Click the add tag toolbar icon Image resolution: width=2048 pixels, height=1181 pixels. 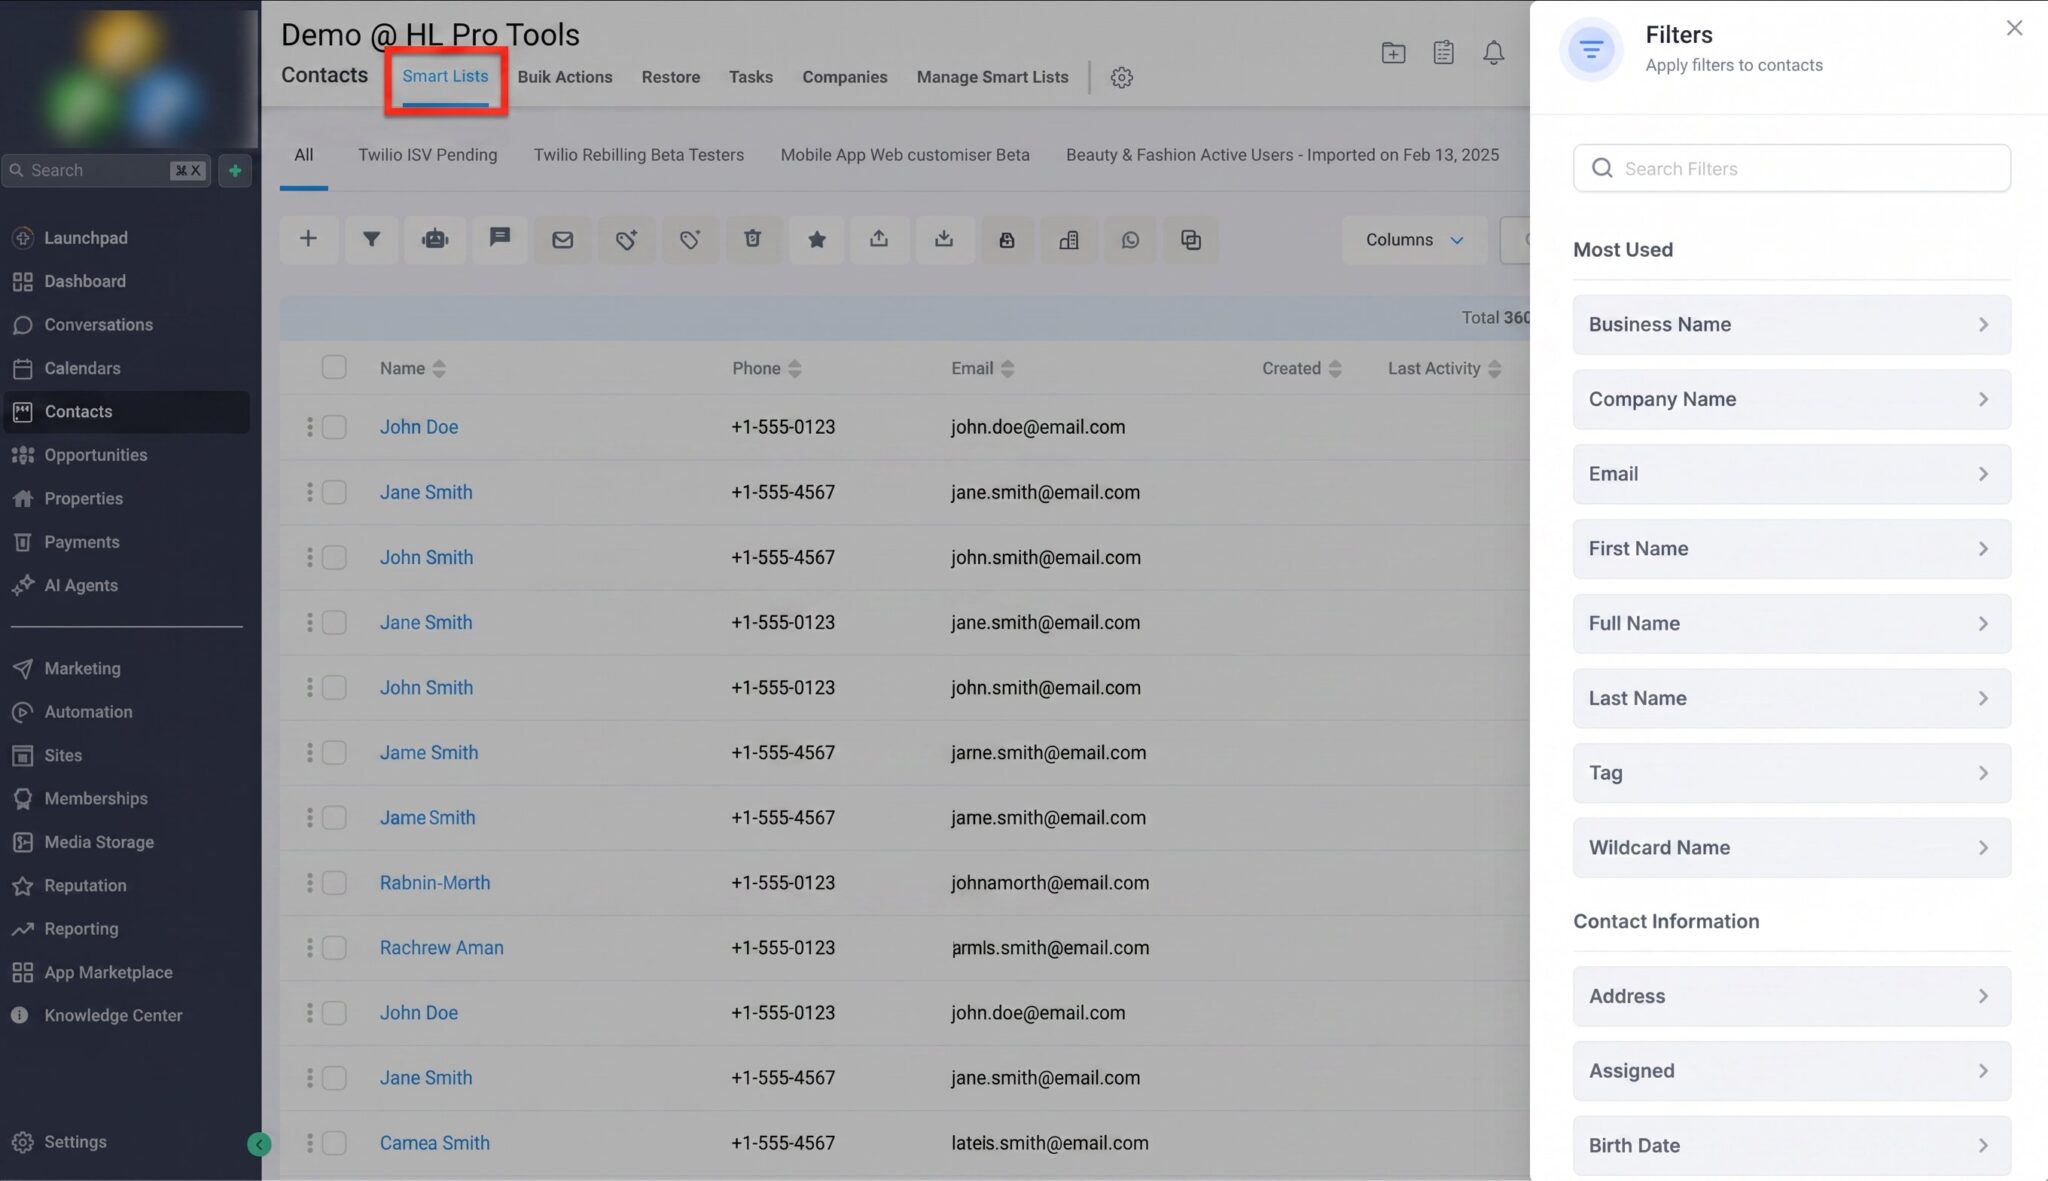click(626, 239)
